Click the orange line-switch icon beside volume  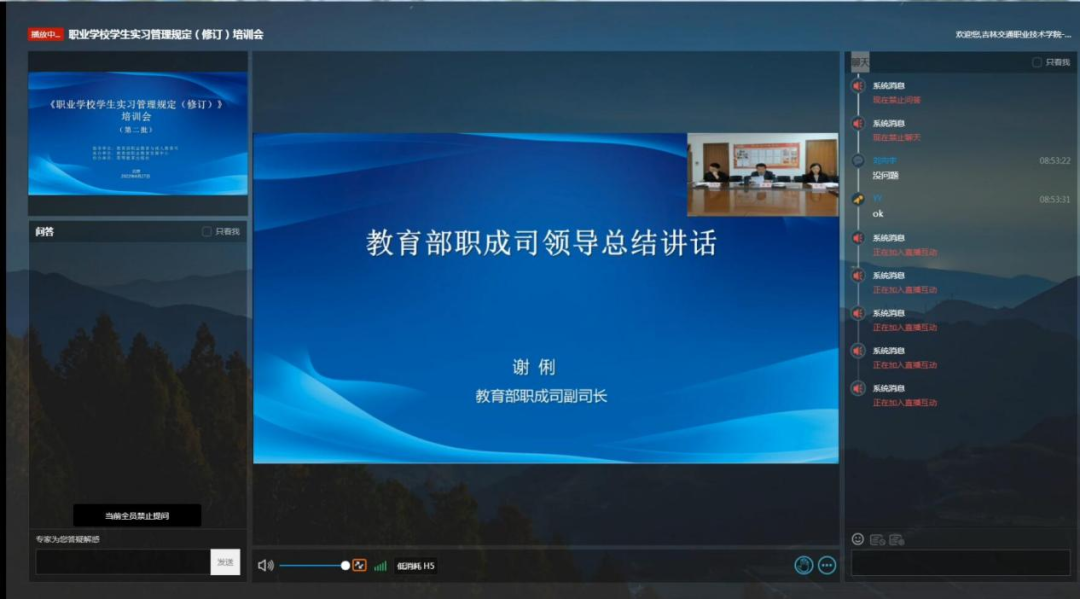(360, 565)
